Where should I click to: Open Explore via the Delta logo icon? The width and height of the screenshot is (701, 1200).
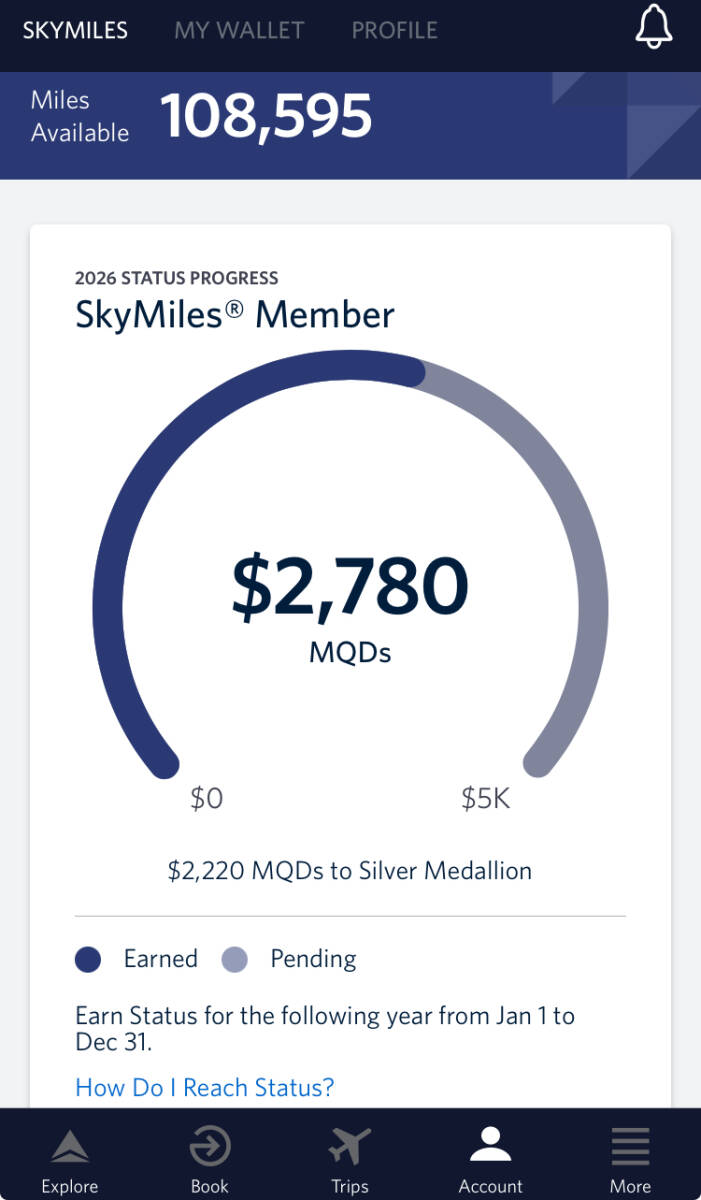pyautogui.click(x=69, y=1148)
